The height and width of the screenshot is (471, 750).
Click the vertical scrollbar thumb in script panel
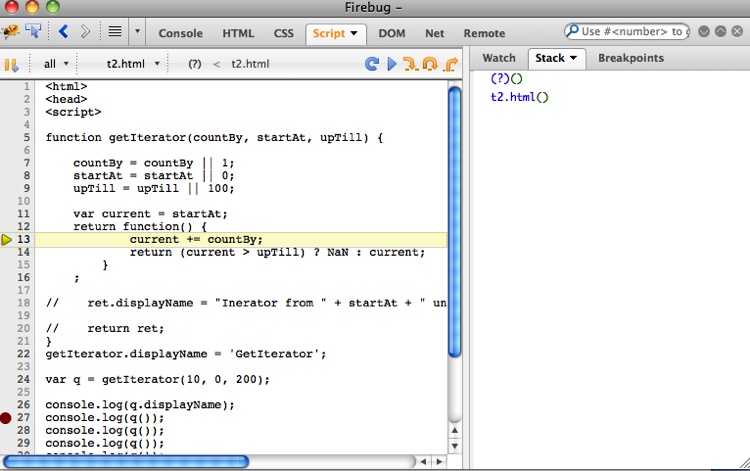pyautogui.click(x=455, y=221)
